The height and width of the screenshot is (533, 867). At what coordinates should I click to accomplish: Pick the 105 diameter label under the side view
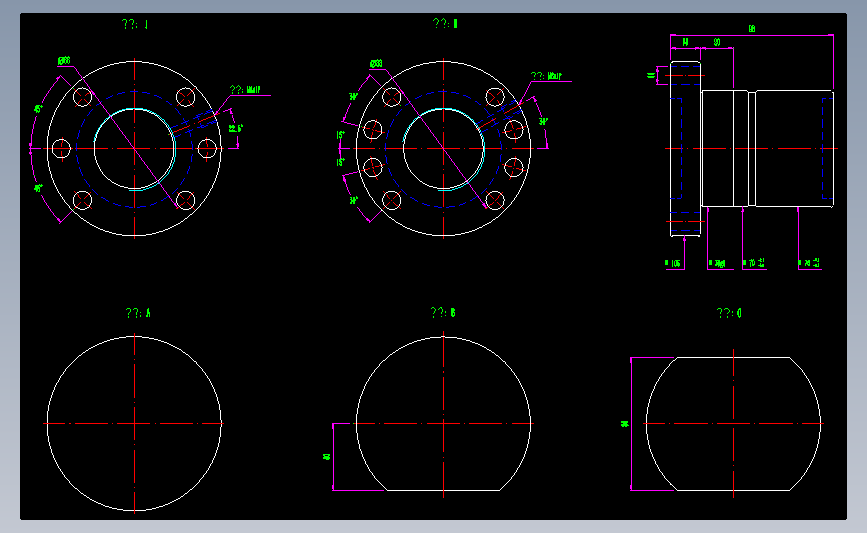tap(673, 264)
